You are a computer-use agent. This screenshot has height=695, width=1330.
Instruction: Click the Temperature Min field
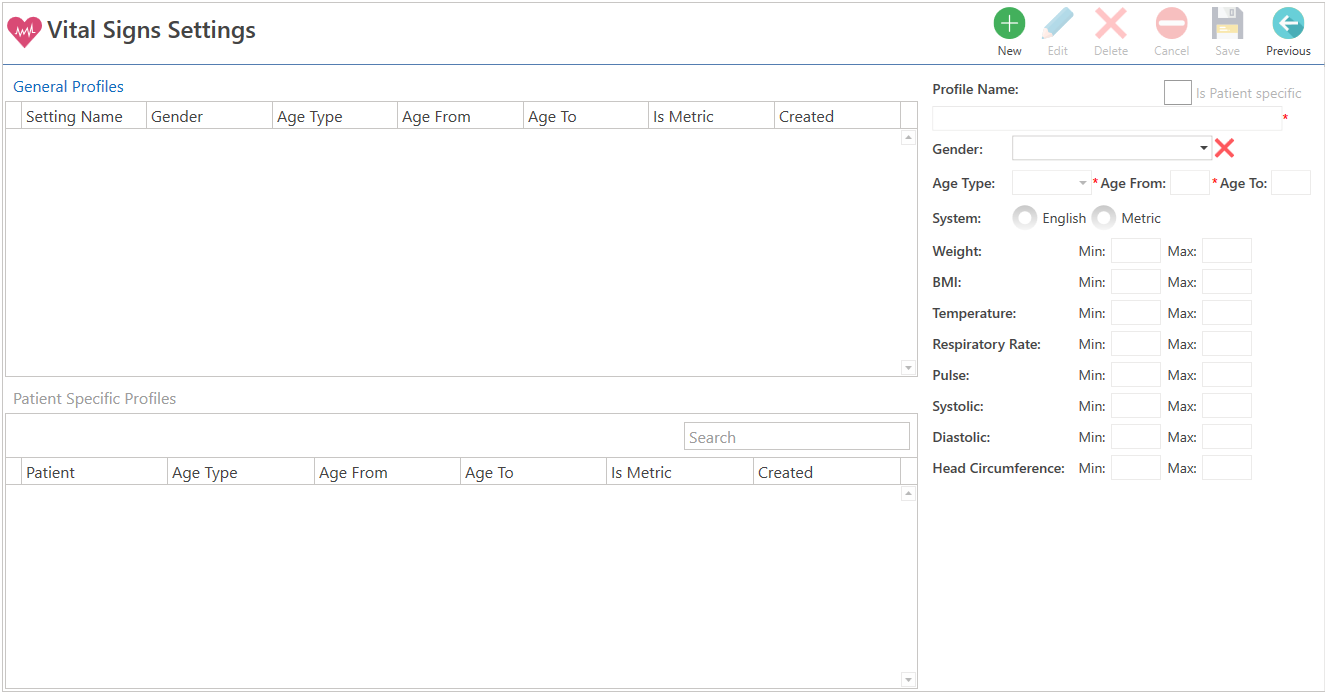pos(1136,313)
